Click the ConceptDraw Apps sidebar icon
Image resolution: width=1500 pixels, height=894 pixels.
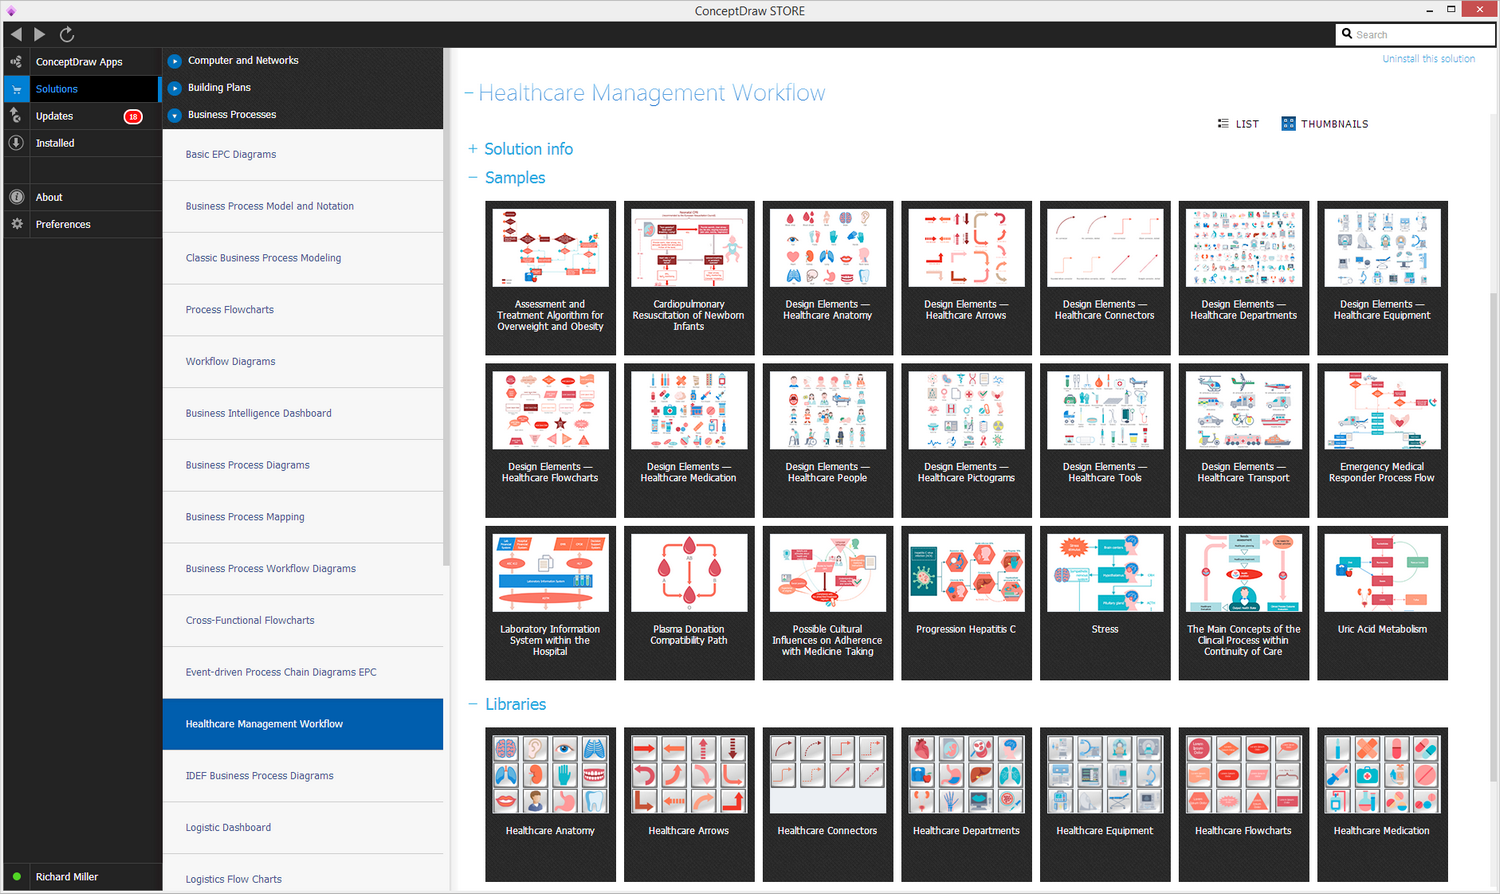coord(16,62)
